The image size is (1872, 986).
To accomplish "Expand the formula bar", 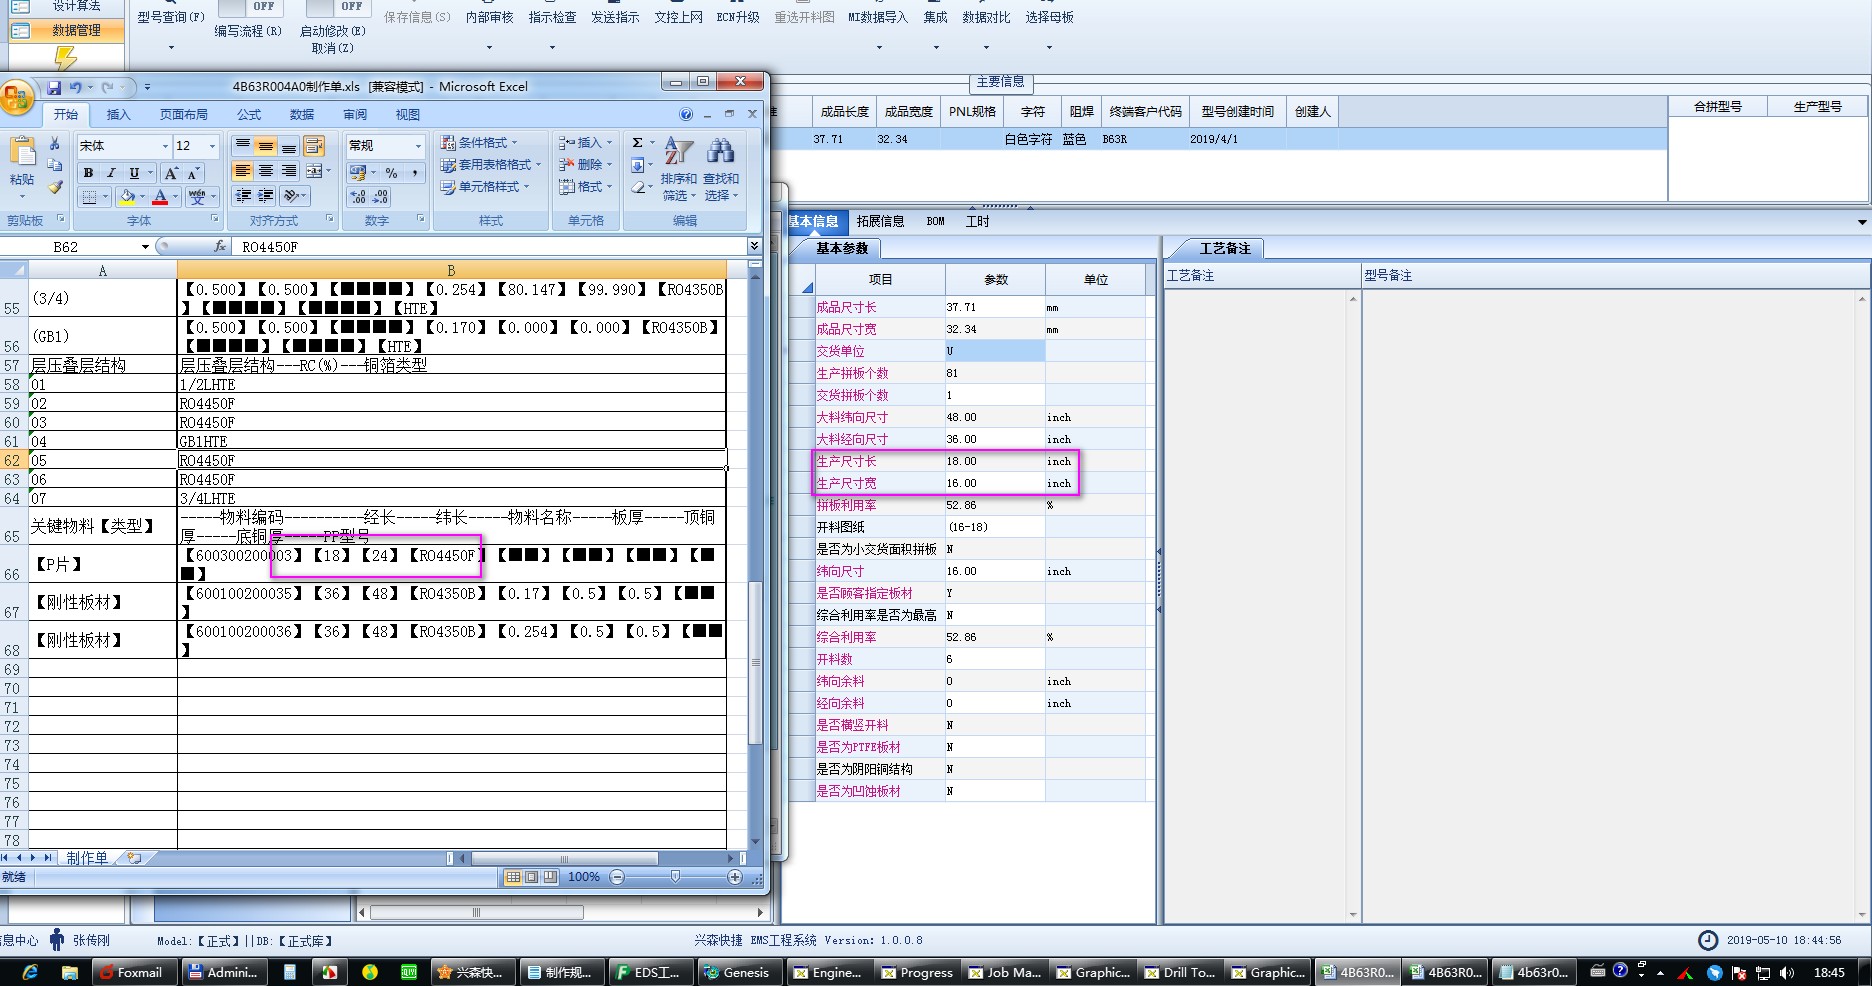I will pos(754,246).
